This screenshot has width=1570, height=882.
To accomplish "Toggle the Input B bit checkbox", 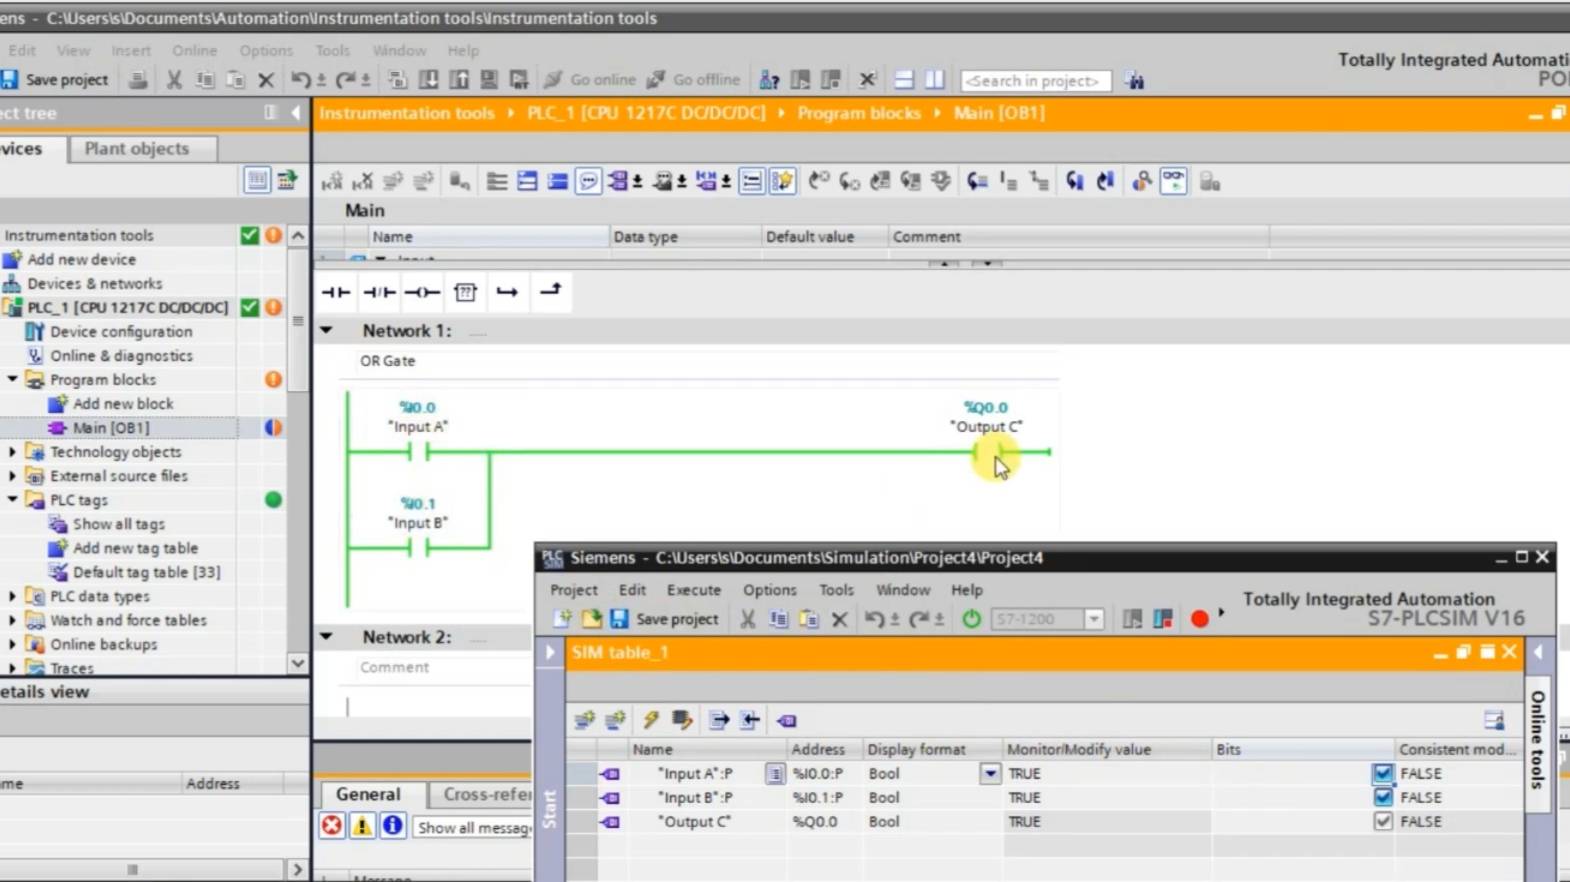I will click(1382, 797).
